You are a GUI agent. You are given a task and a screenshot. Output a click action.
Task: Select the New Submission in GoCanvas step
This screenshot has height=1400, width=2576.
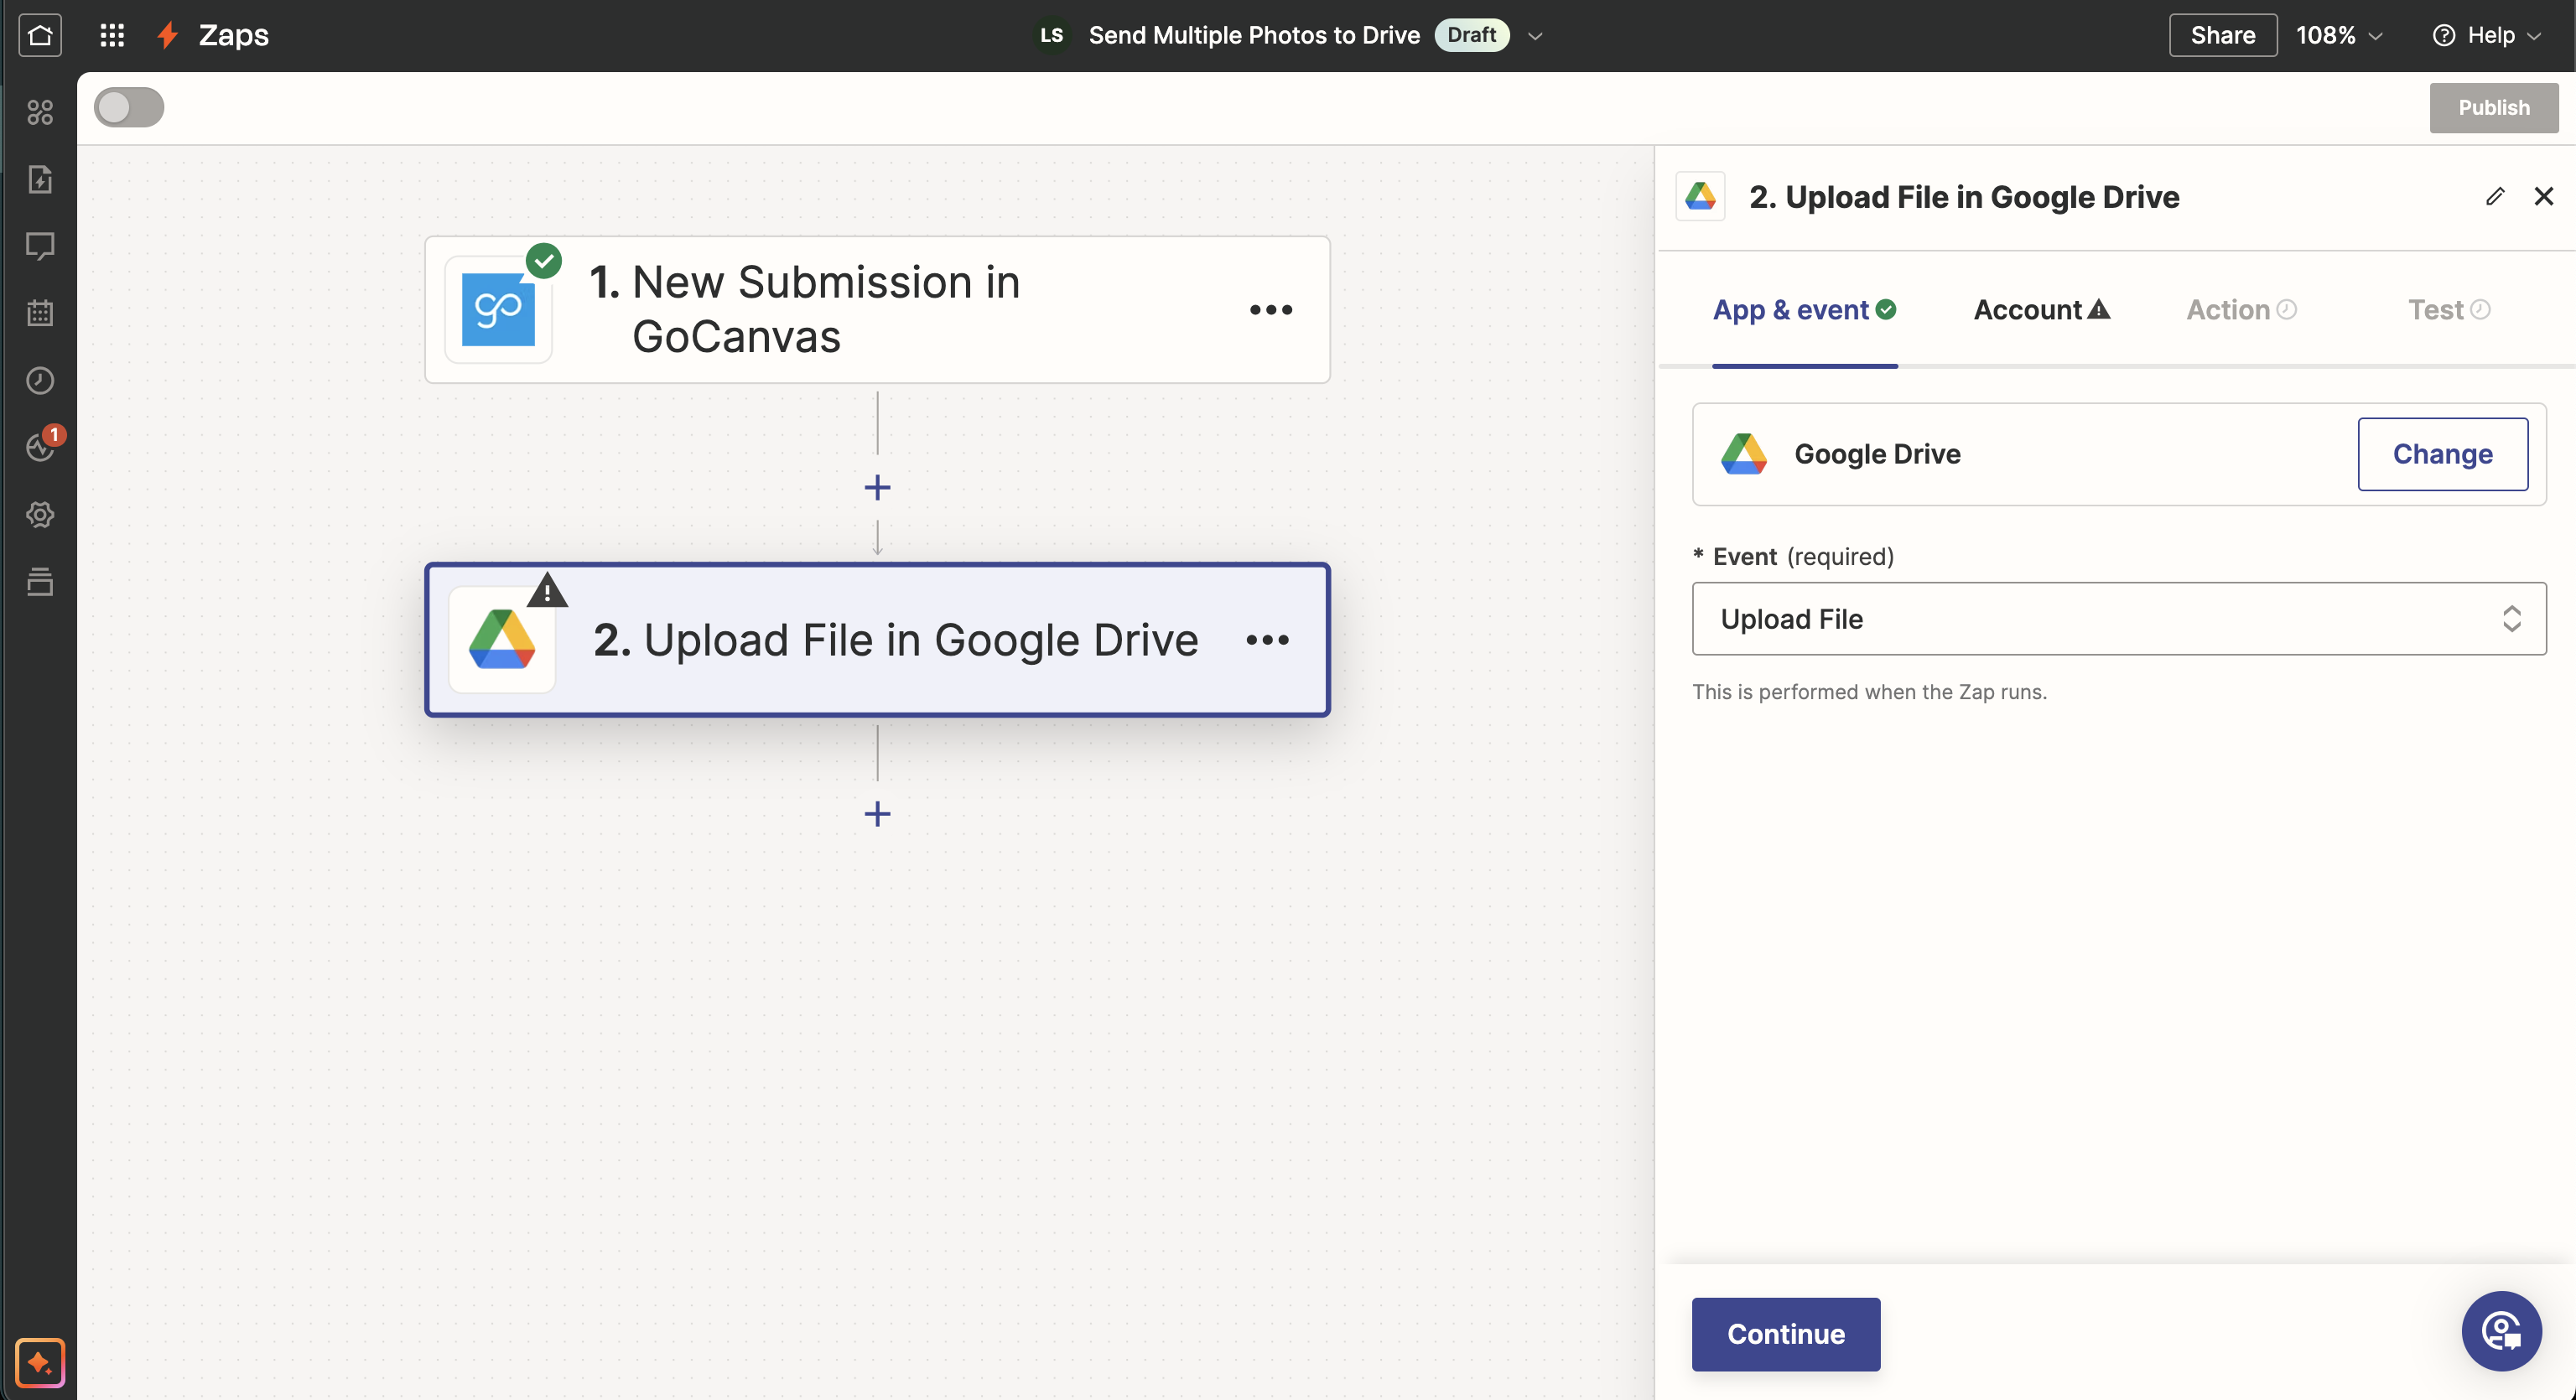[877, 310]
